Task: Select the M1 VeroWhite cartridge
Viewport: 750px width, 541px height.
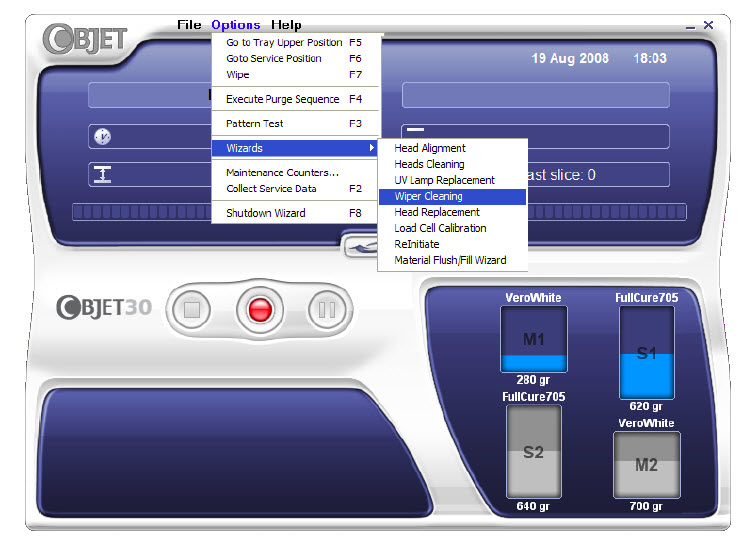Action: coord(534,339)
